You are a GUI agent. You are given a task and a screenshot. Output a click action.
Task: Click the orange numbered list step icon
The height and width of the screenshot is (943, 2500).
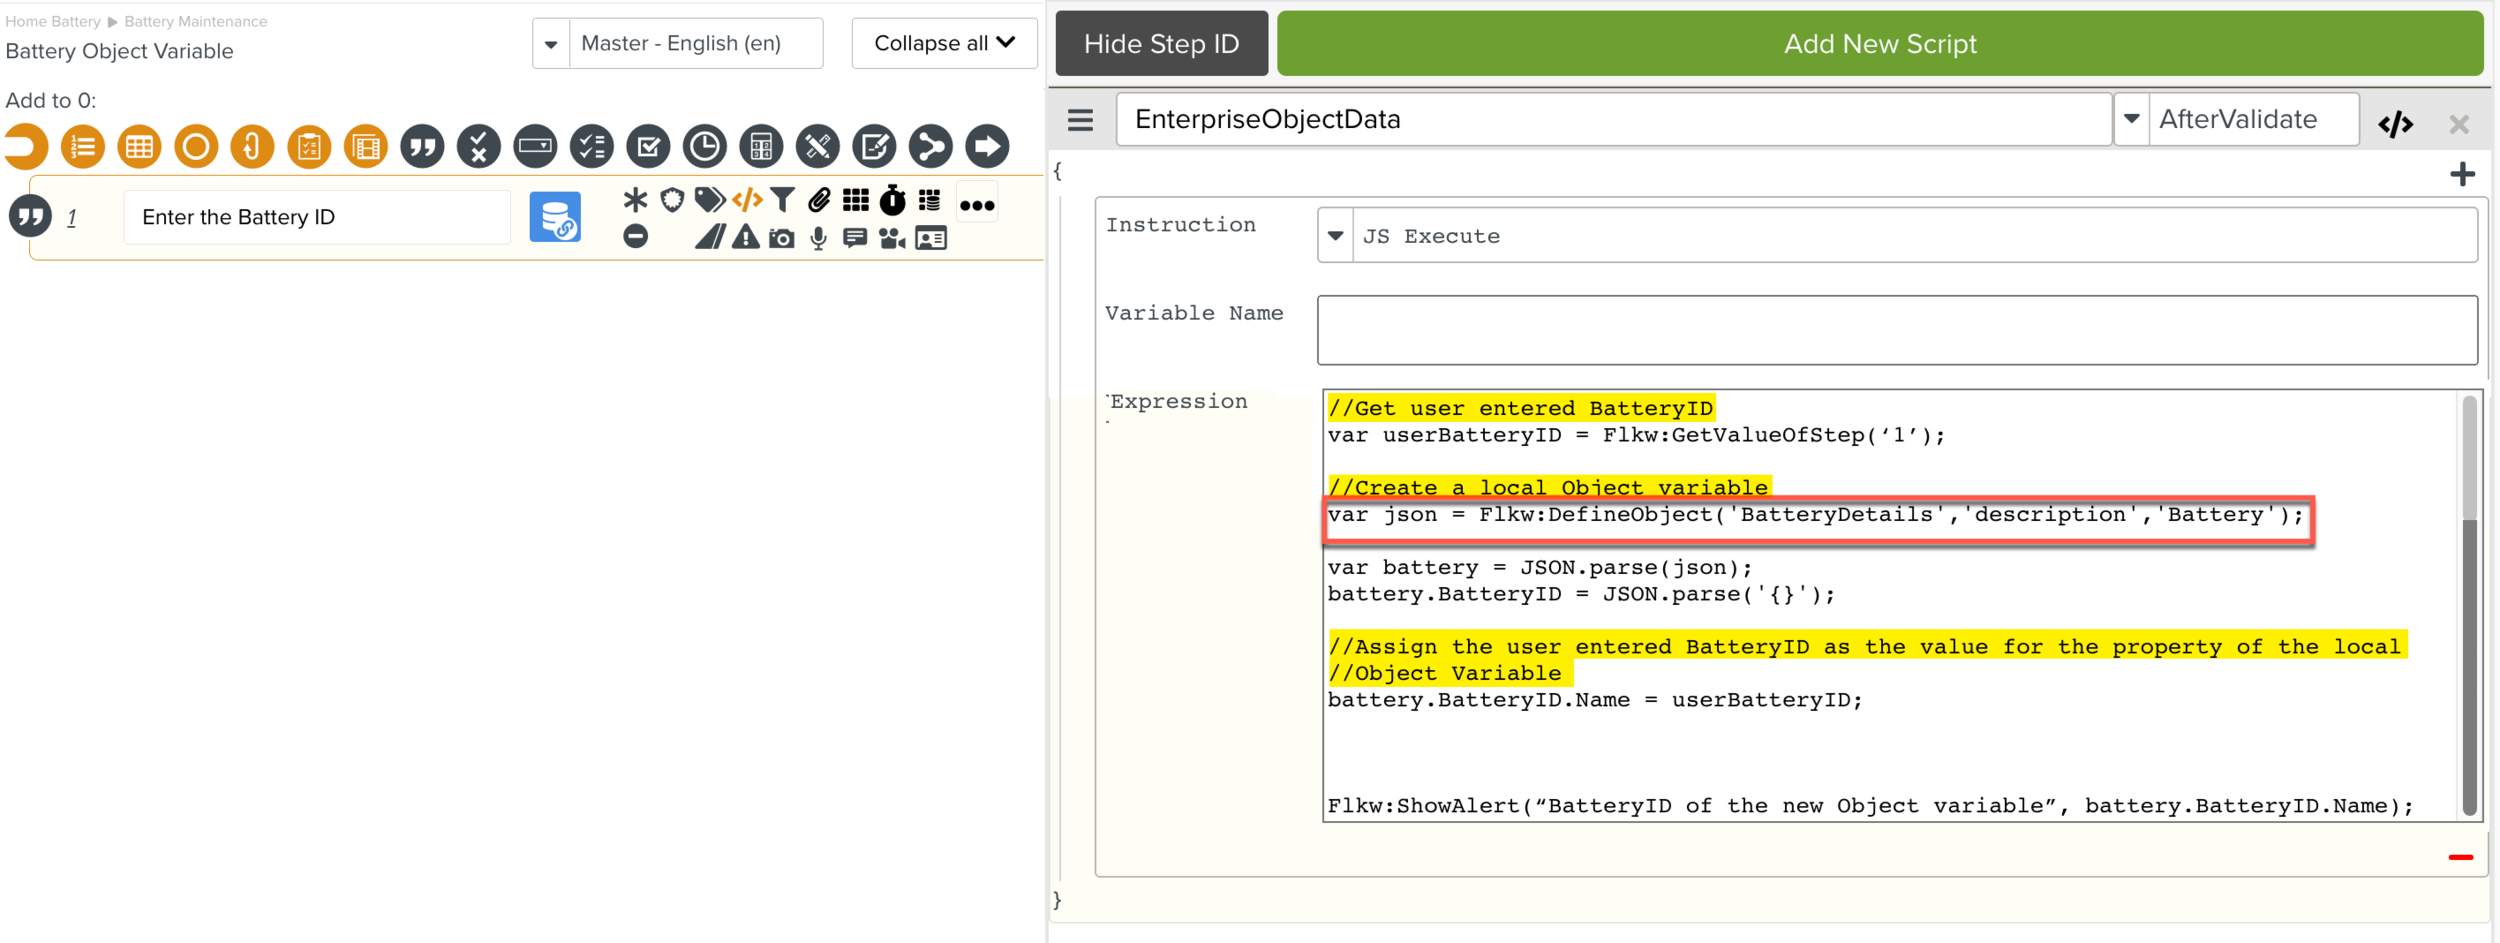(83, 147)
